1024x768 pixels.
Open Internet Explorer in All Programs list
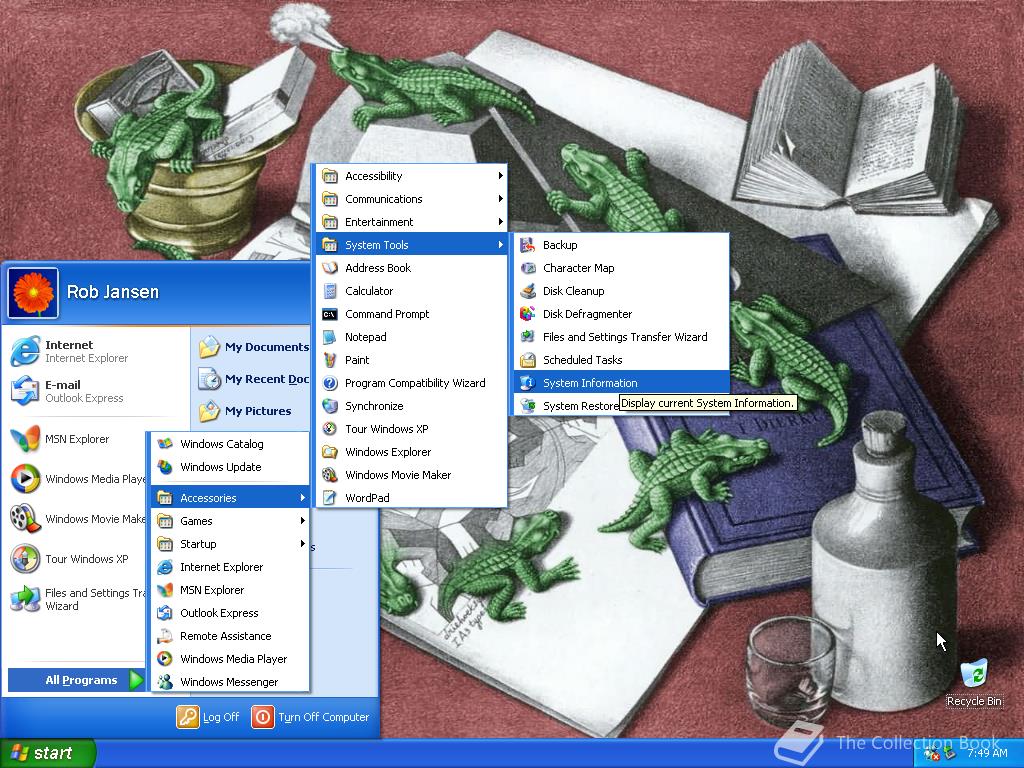(x=230, y=567)
